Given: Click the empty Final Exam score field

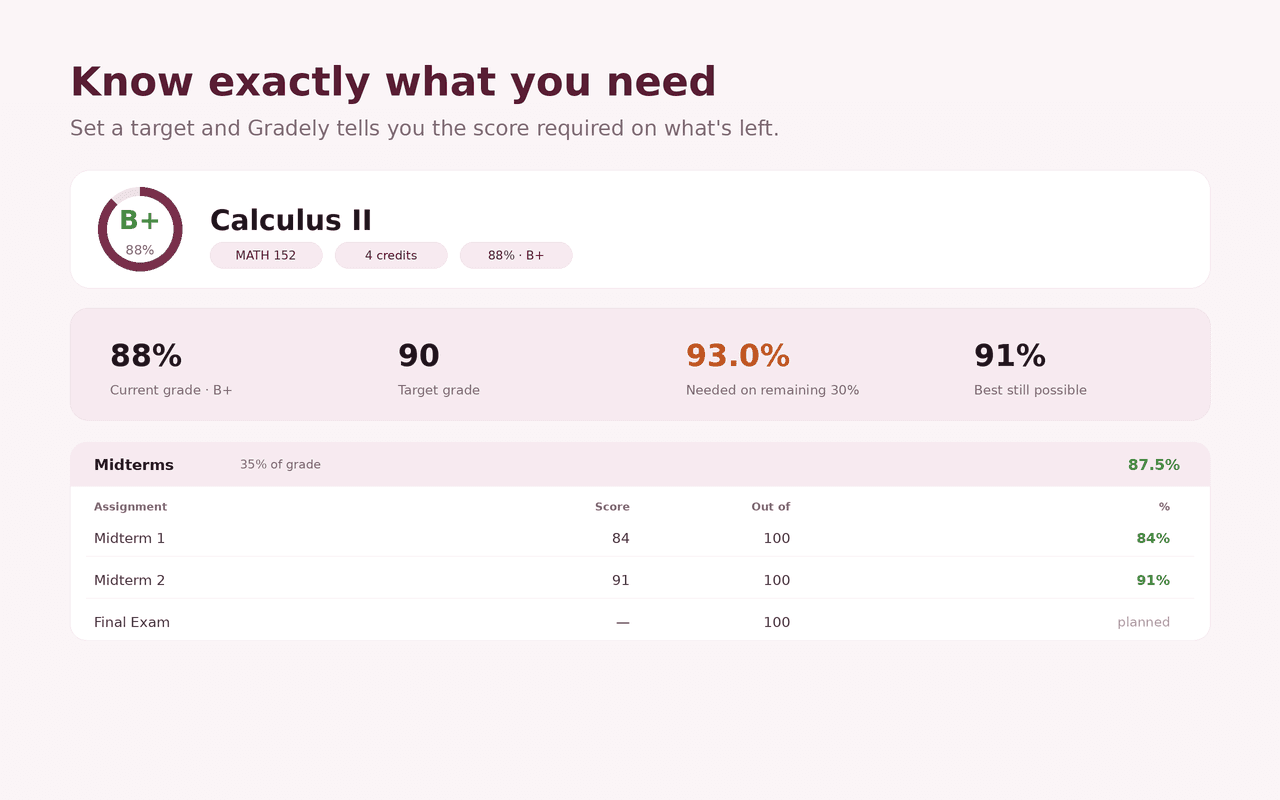Looking at the screenshot, I should 623,622.
